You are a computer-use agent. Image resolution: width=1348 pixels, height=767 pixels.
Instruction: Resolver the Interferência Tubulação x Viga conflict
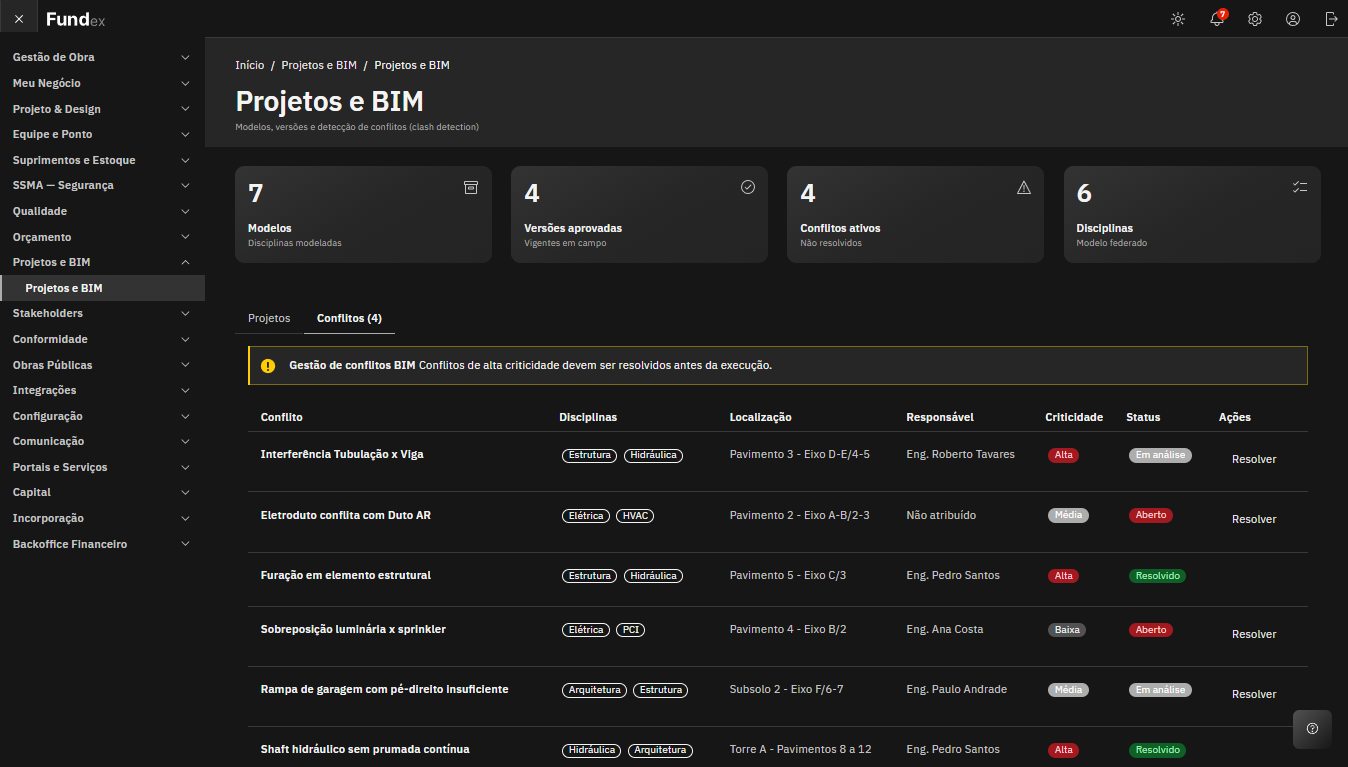tap(1254, 459)
